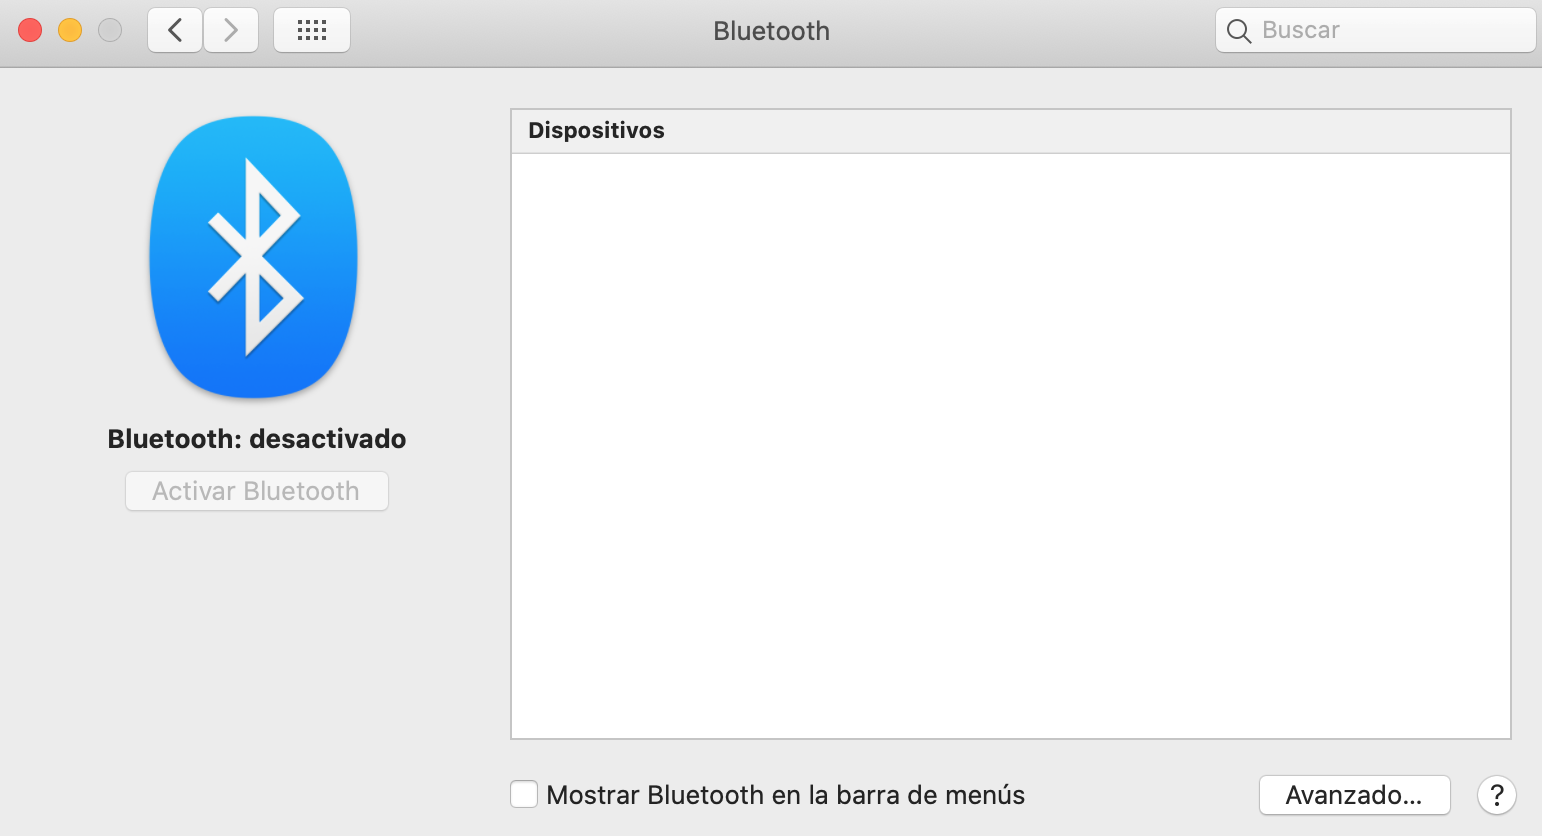This screenshot has height=836, width=1542.
Task: Click the Activar Bluetooth button
Action: click(x=257, y=491)
